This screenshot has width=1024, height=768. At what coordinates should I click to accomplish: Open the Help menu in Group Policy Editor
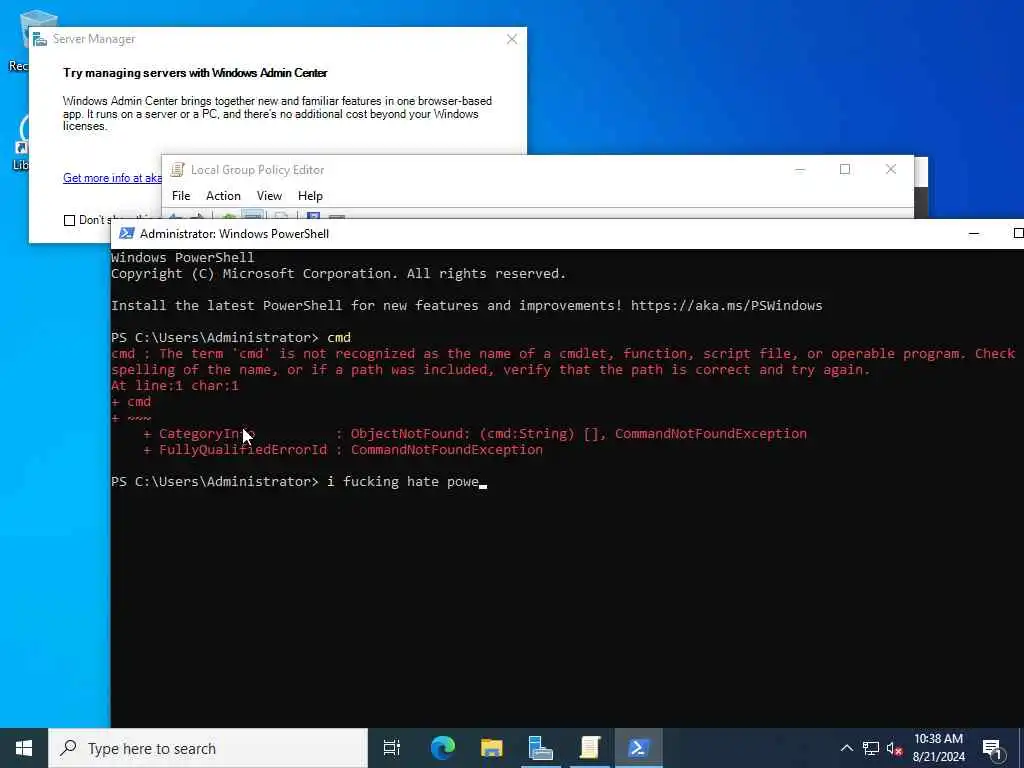tap(310, 196)
